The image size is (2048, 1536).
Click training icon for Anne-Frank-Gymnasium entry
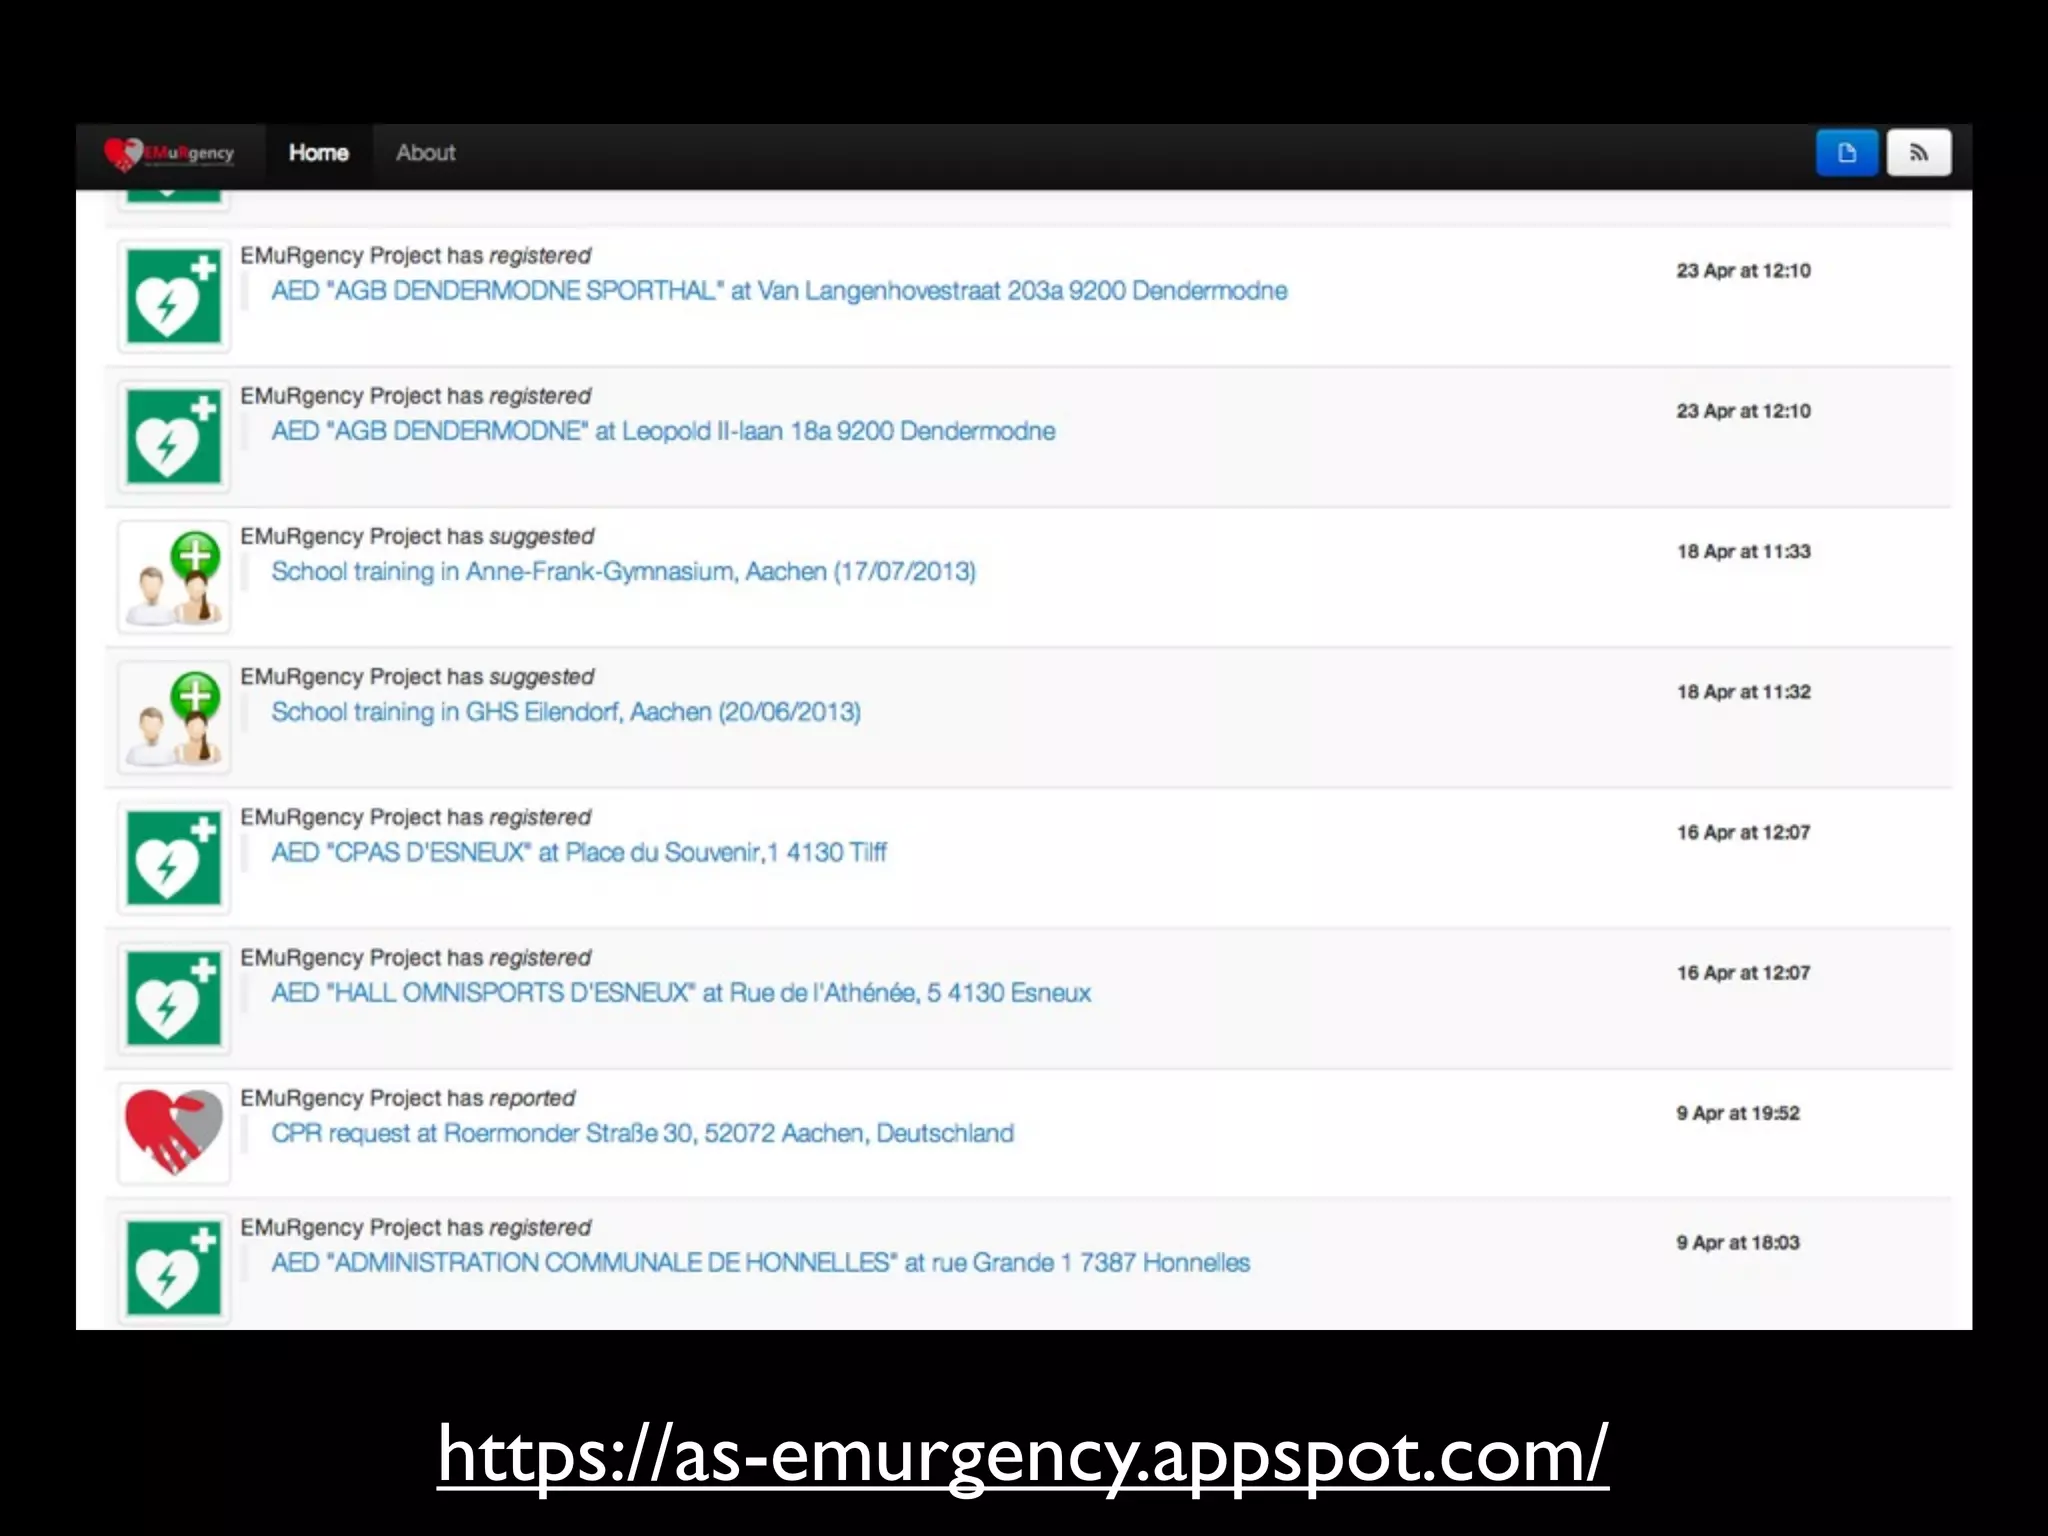174,577
